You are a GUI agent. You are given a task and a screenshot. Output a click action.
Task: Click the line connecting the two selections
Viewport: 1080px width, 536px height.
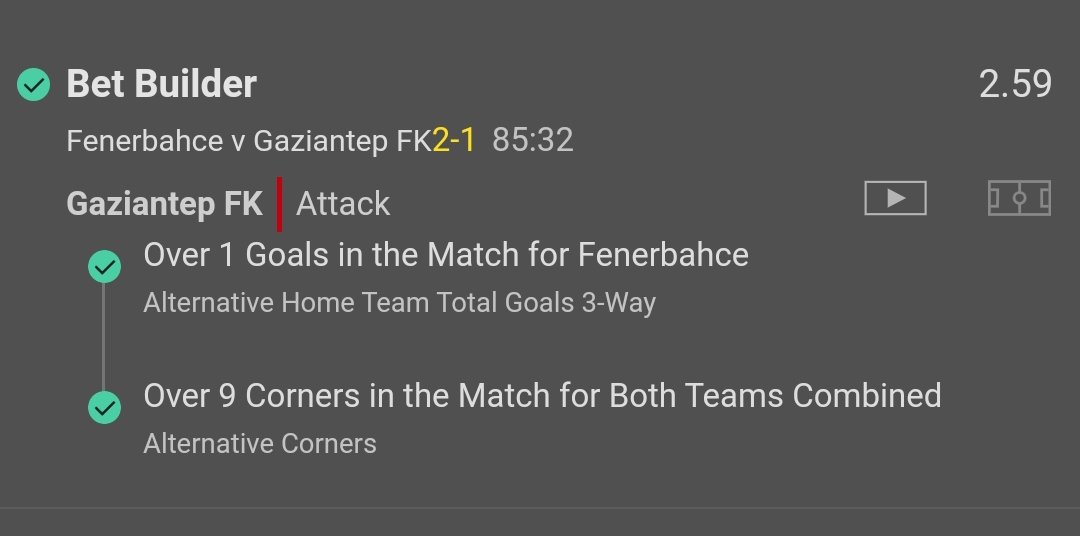[104, 337]
